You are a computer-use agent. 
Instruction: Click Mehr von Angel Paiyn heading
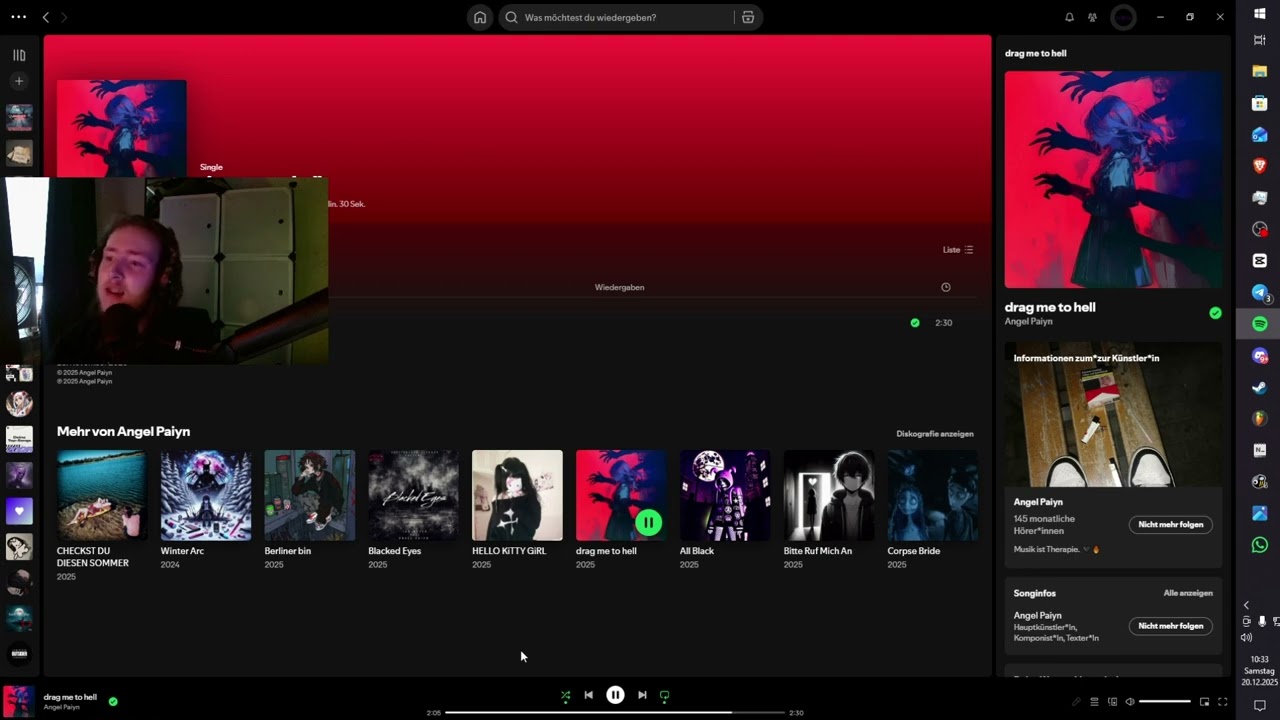(x=123, y=432)
